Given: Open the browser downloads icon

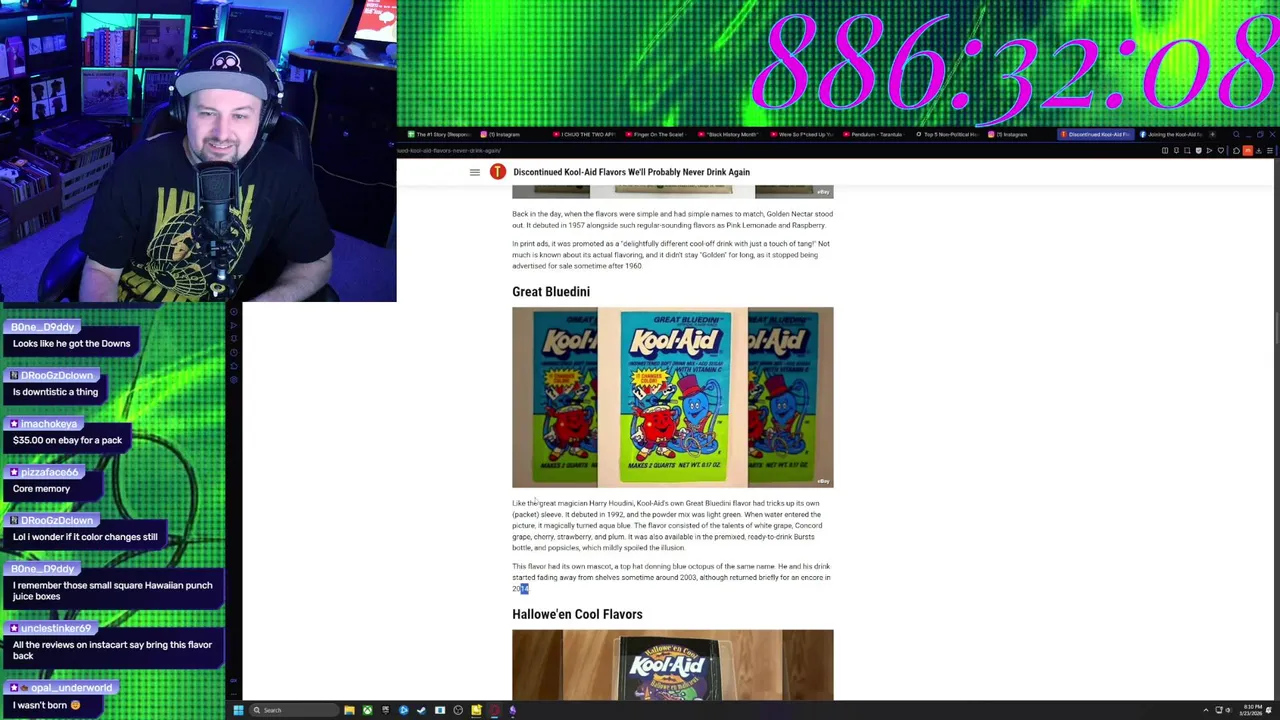Looking at the screenshot, I should pyautogui.click(x=1259, y=151).
